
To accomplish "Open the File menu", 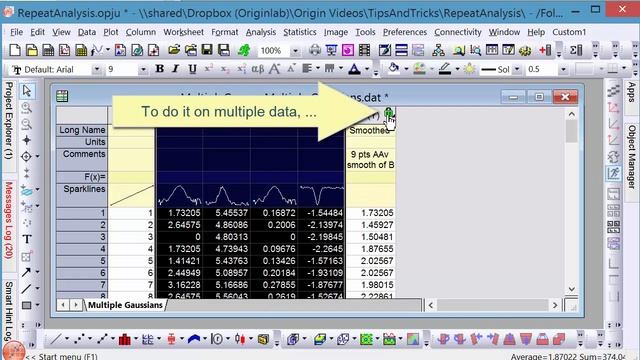I will tap(16, 32).
